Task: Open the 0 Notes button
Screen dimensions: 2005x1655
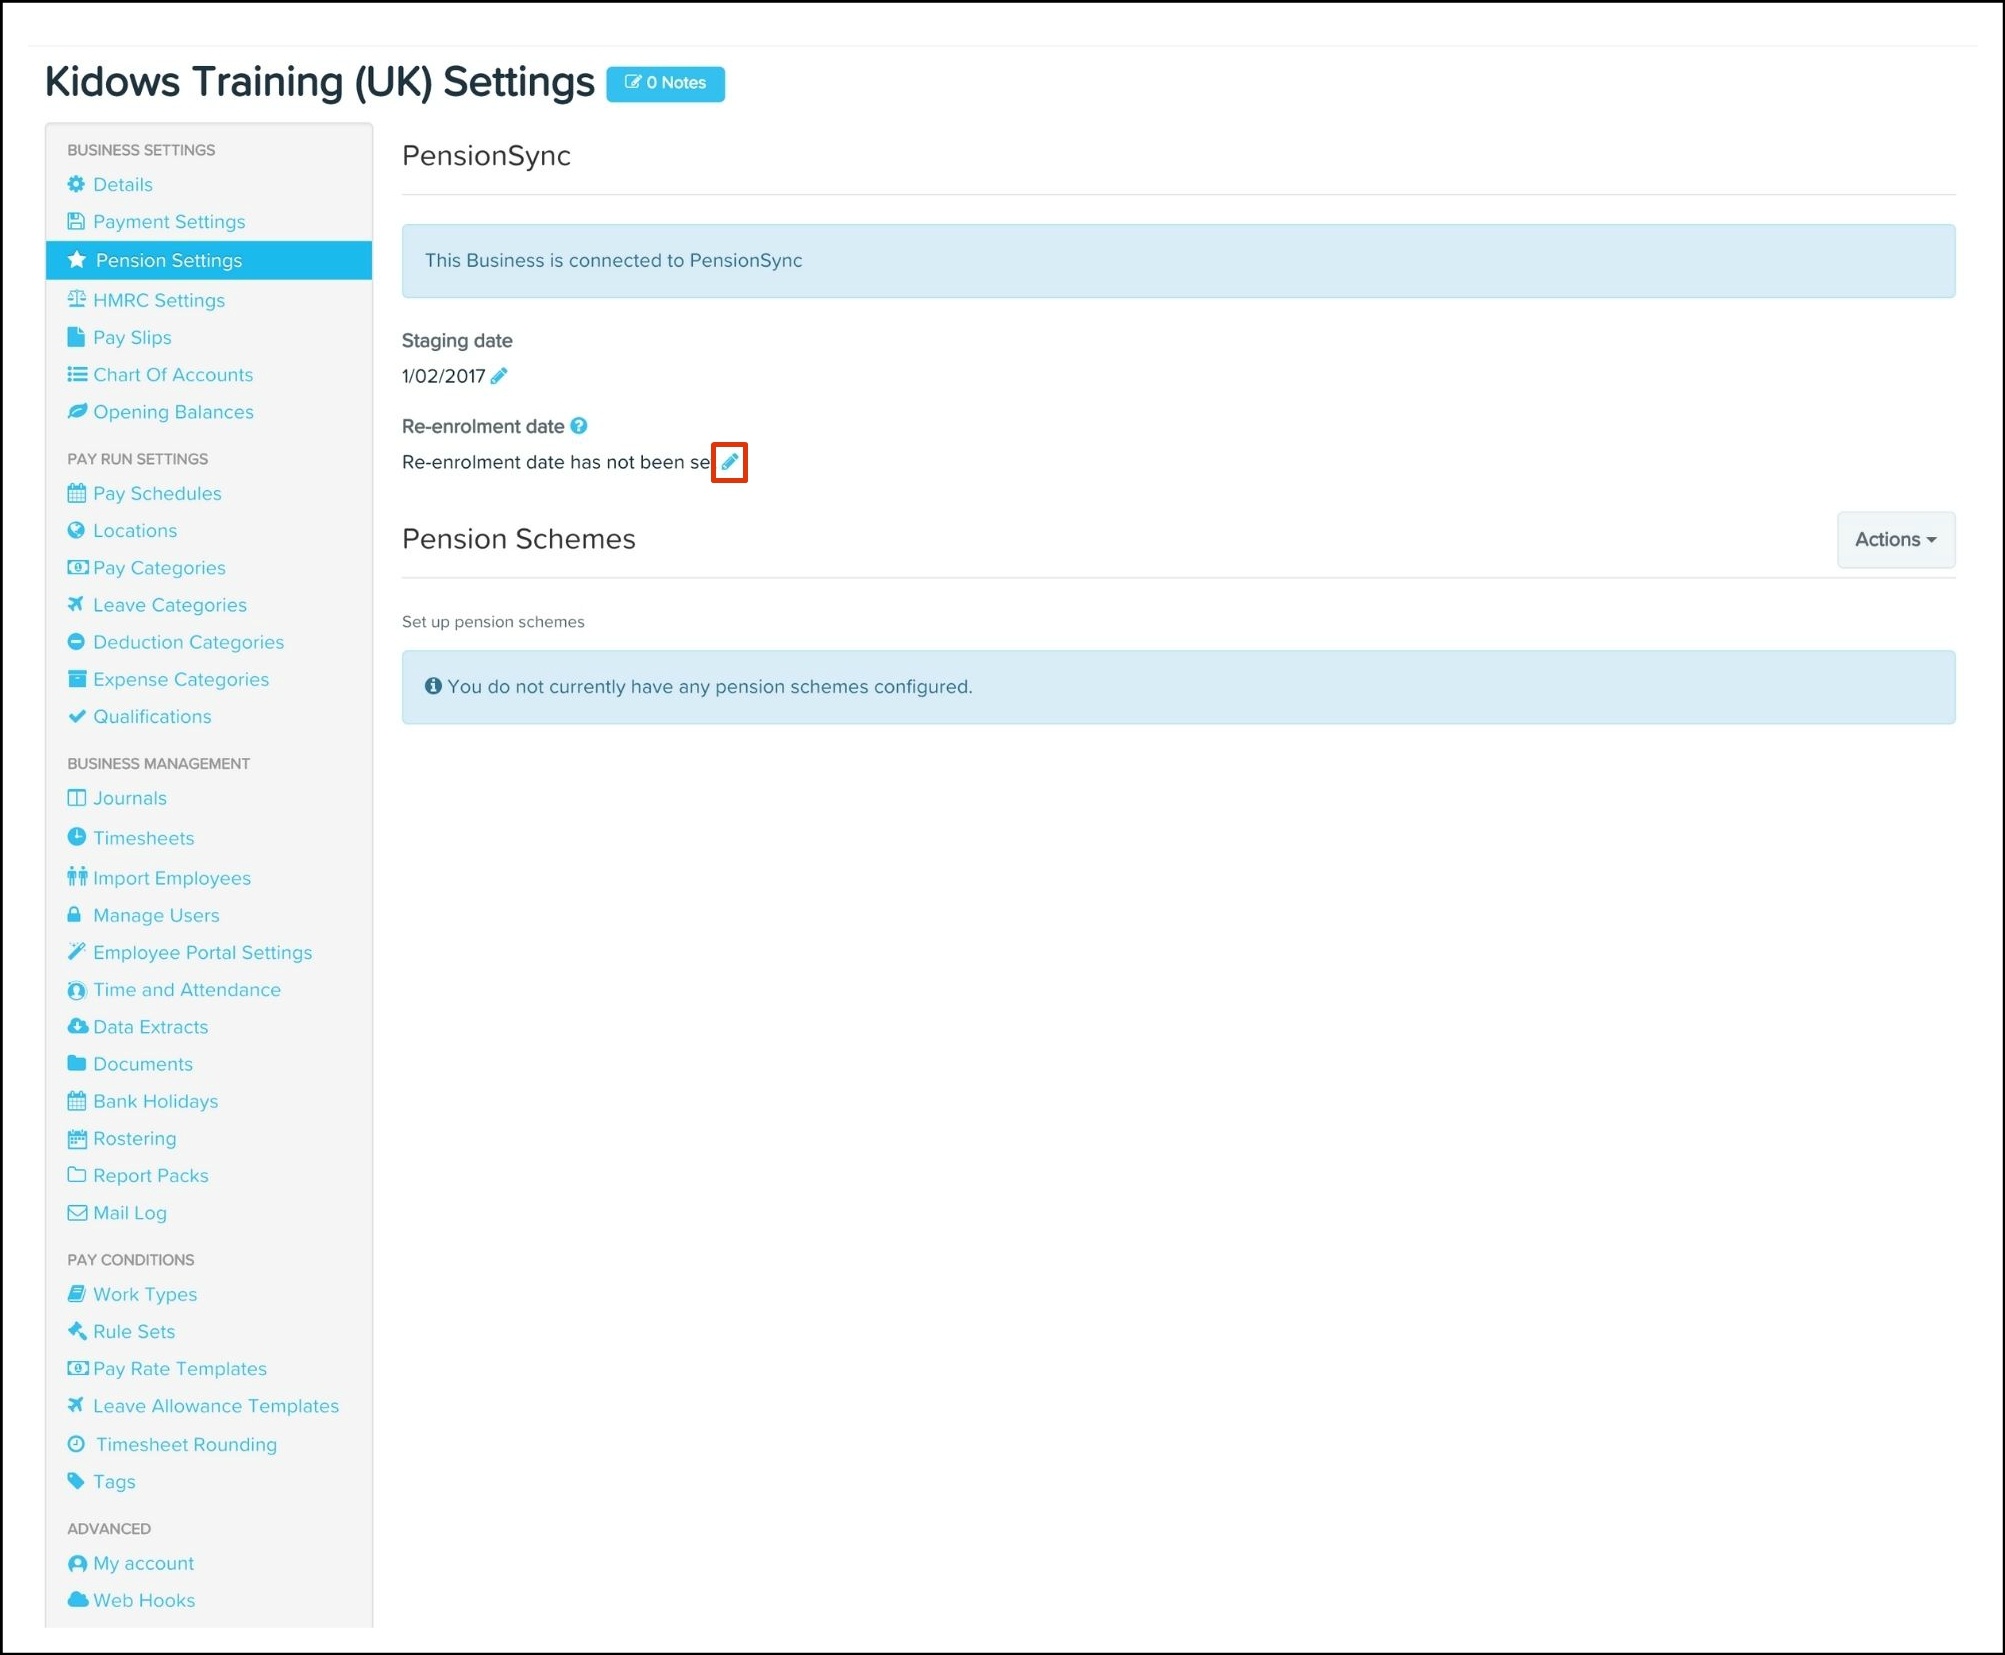Action: click(x=665, y=83)
